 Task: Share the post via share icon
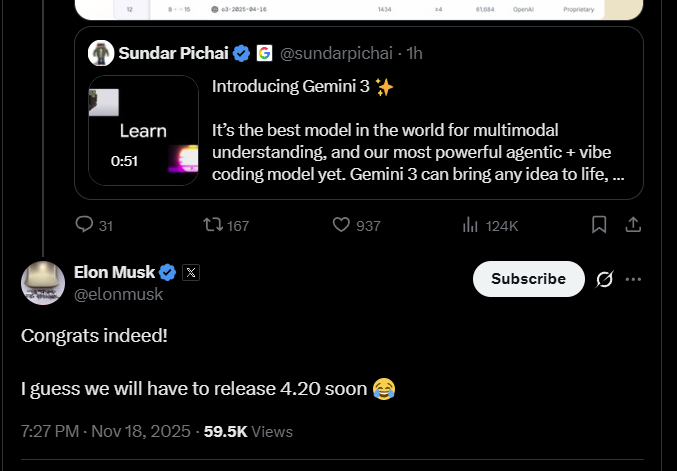[x=633, y=225]
